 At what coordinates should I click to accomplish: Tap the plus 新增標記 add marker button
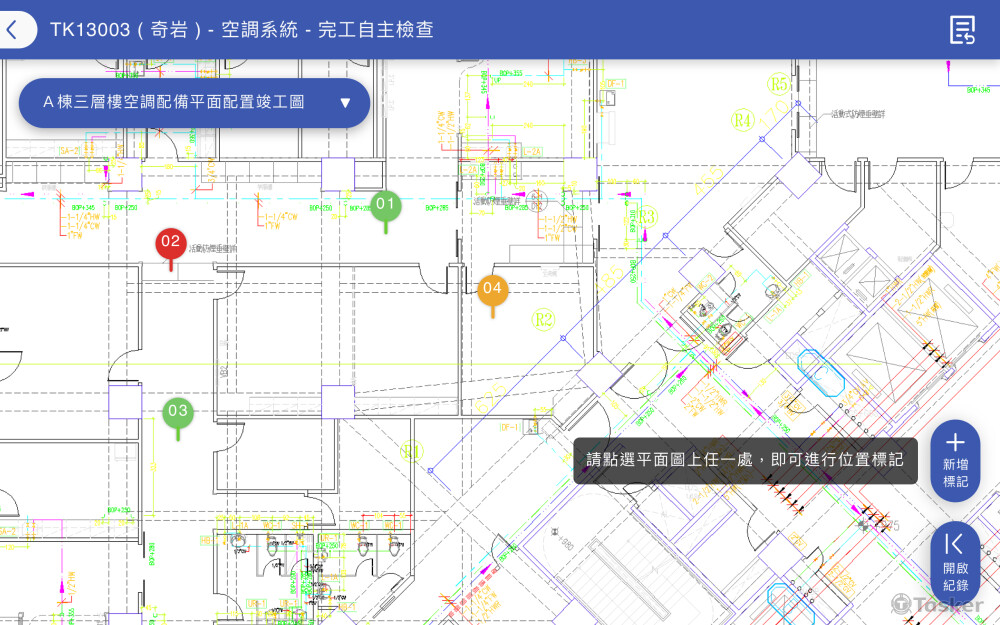pos(955,460)
